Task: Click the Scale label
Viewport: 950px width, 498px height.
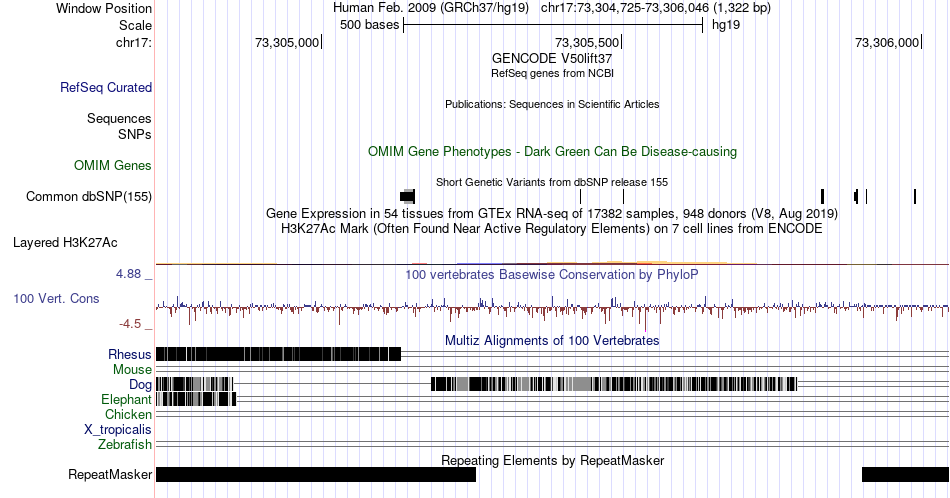Action: click(x=135, y=25)
